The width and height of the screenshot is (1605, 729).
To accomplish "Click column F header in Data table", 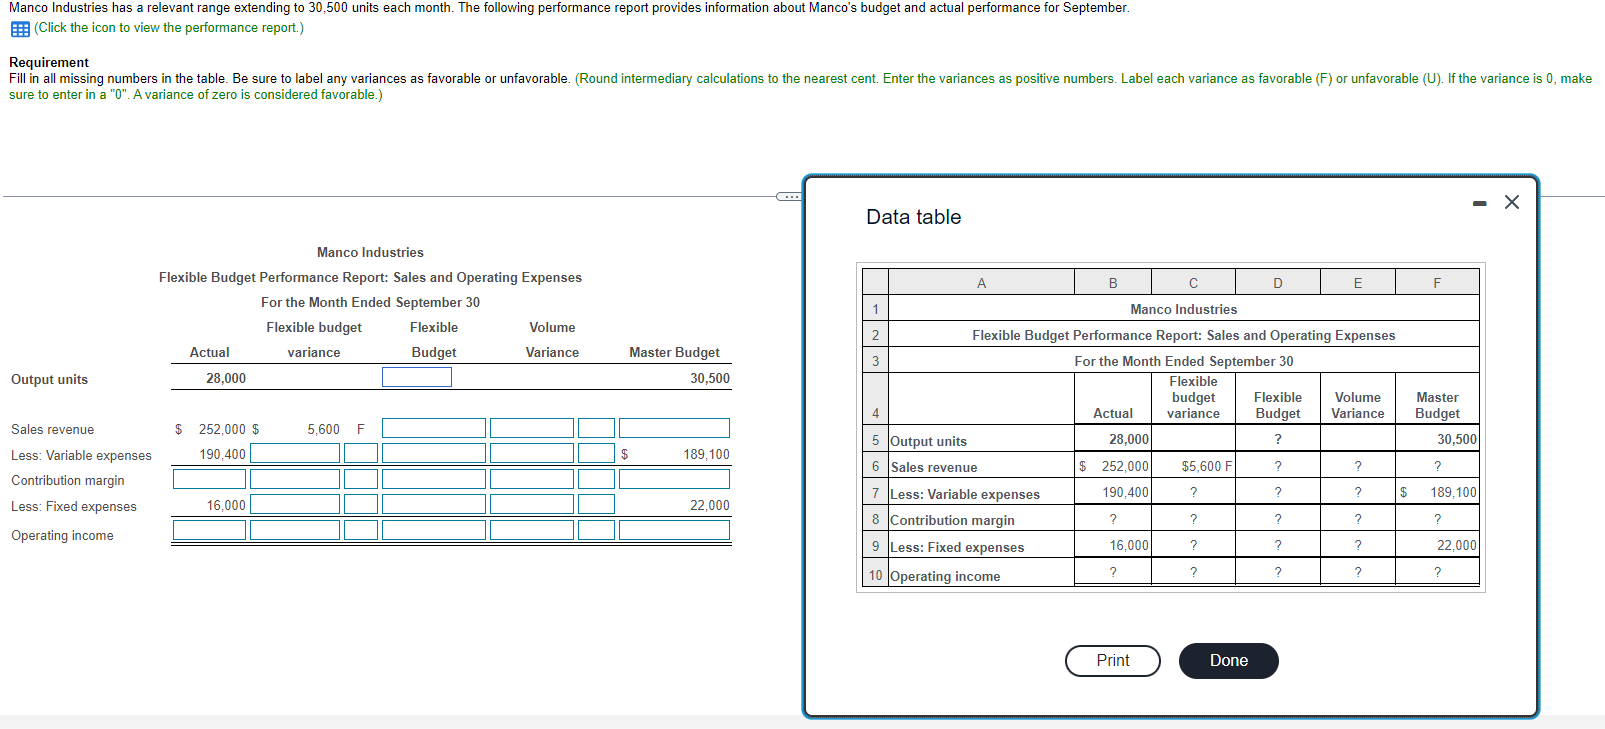I will pos(1437,283).
